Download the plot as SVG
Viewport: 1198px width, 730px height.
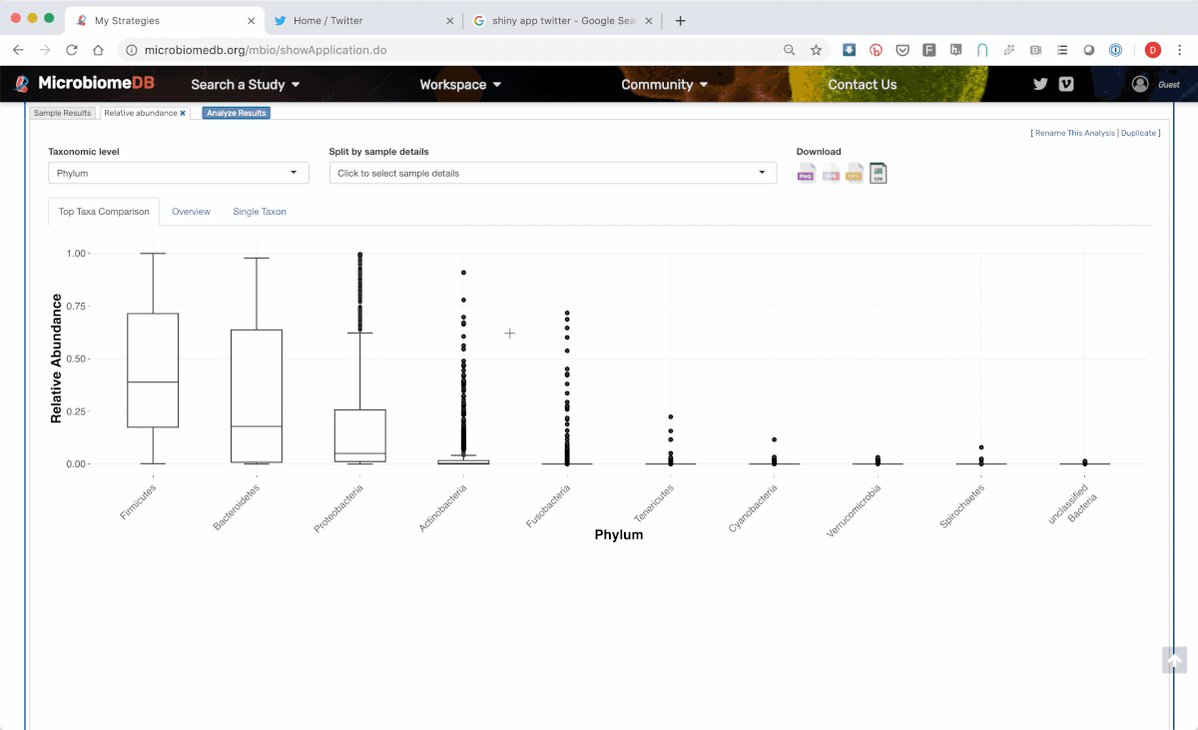click(831, 174)
